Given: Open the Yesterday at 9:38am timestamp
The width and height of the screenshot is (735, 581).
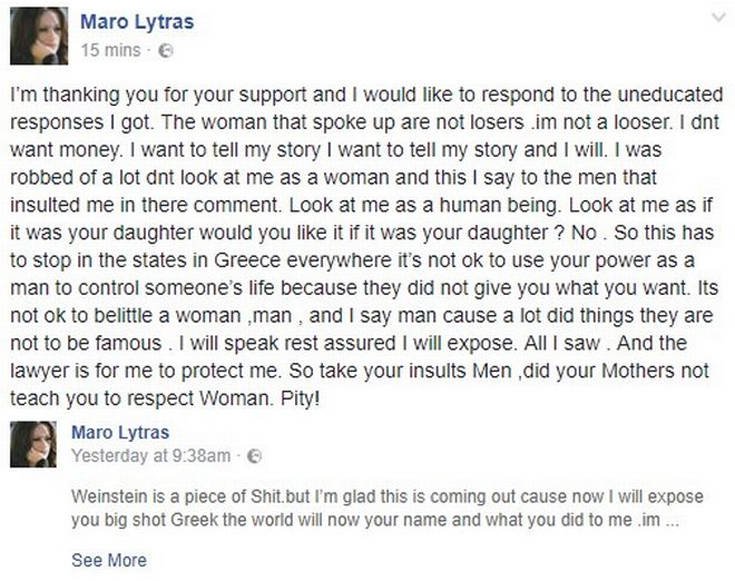Looking at the screenshot, I should [151, 456].
